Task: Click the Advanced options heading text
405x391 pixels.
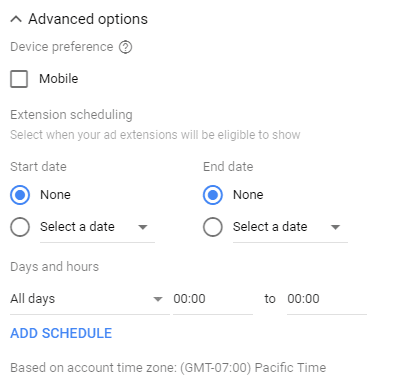Action: coord(88,19)
